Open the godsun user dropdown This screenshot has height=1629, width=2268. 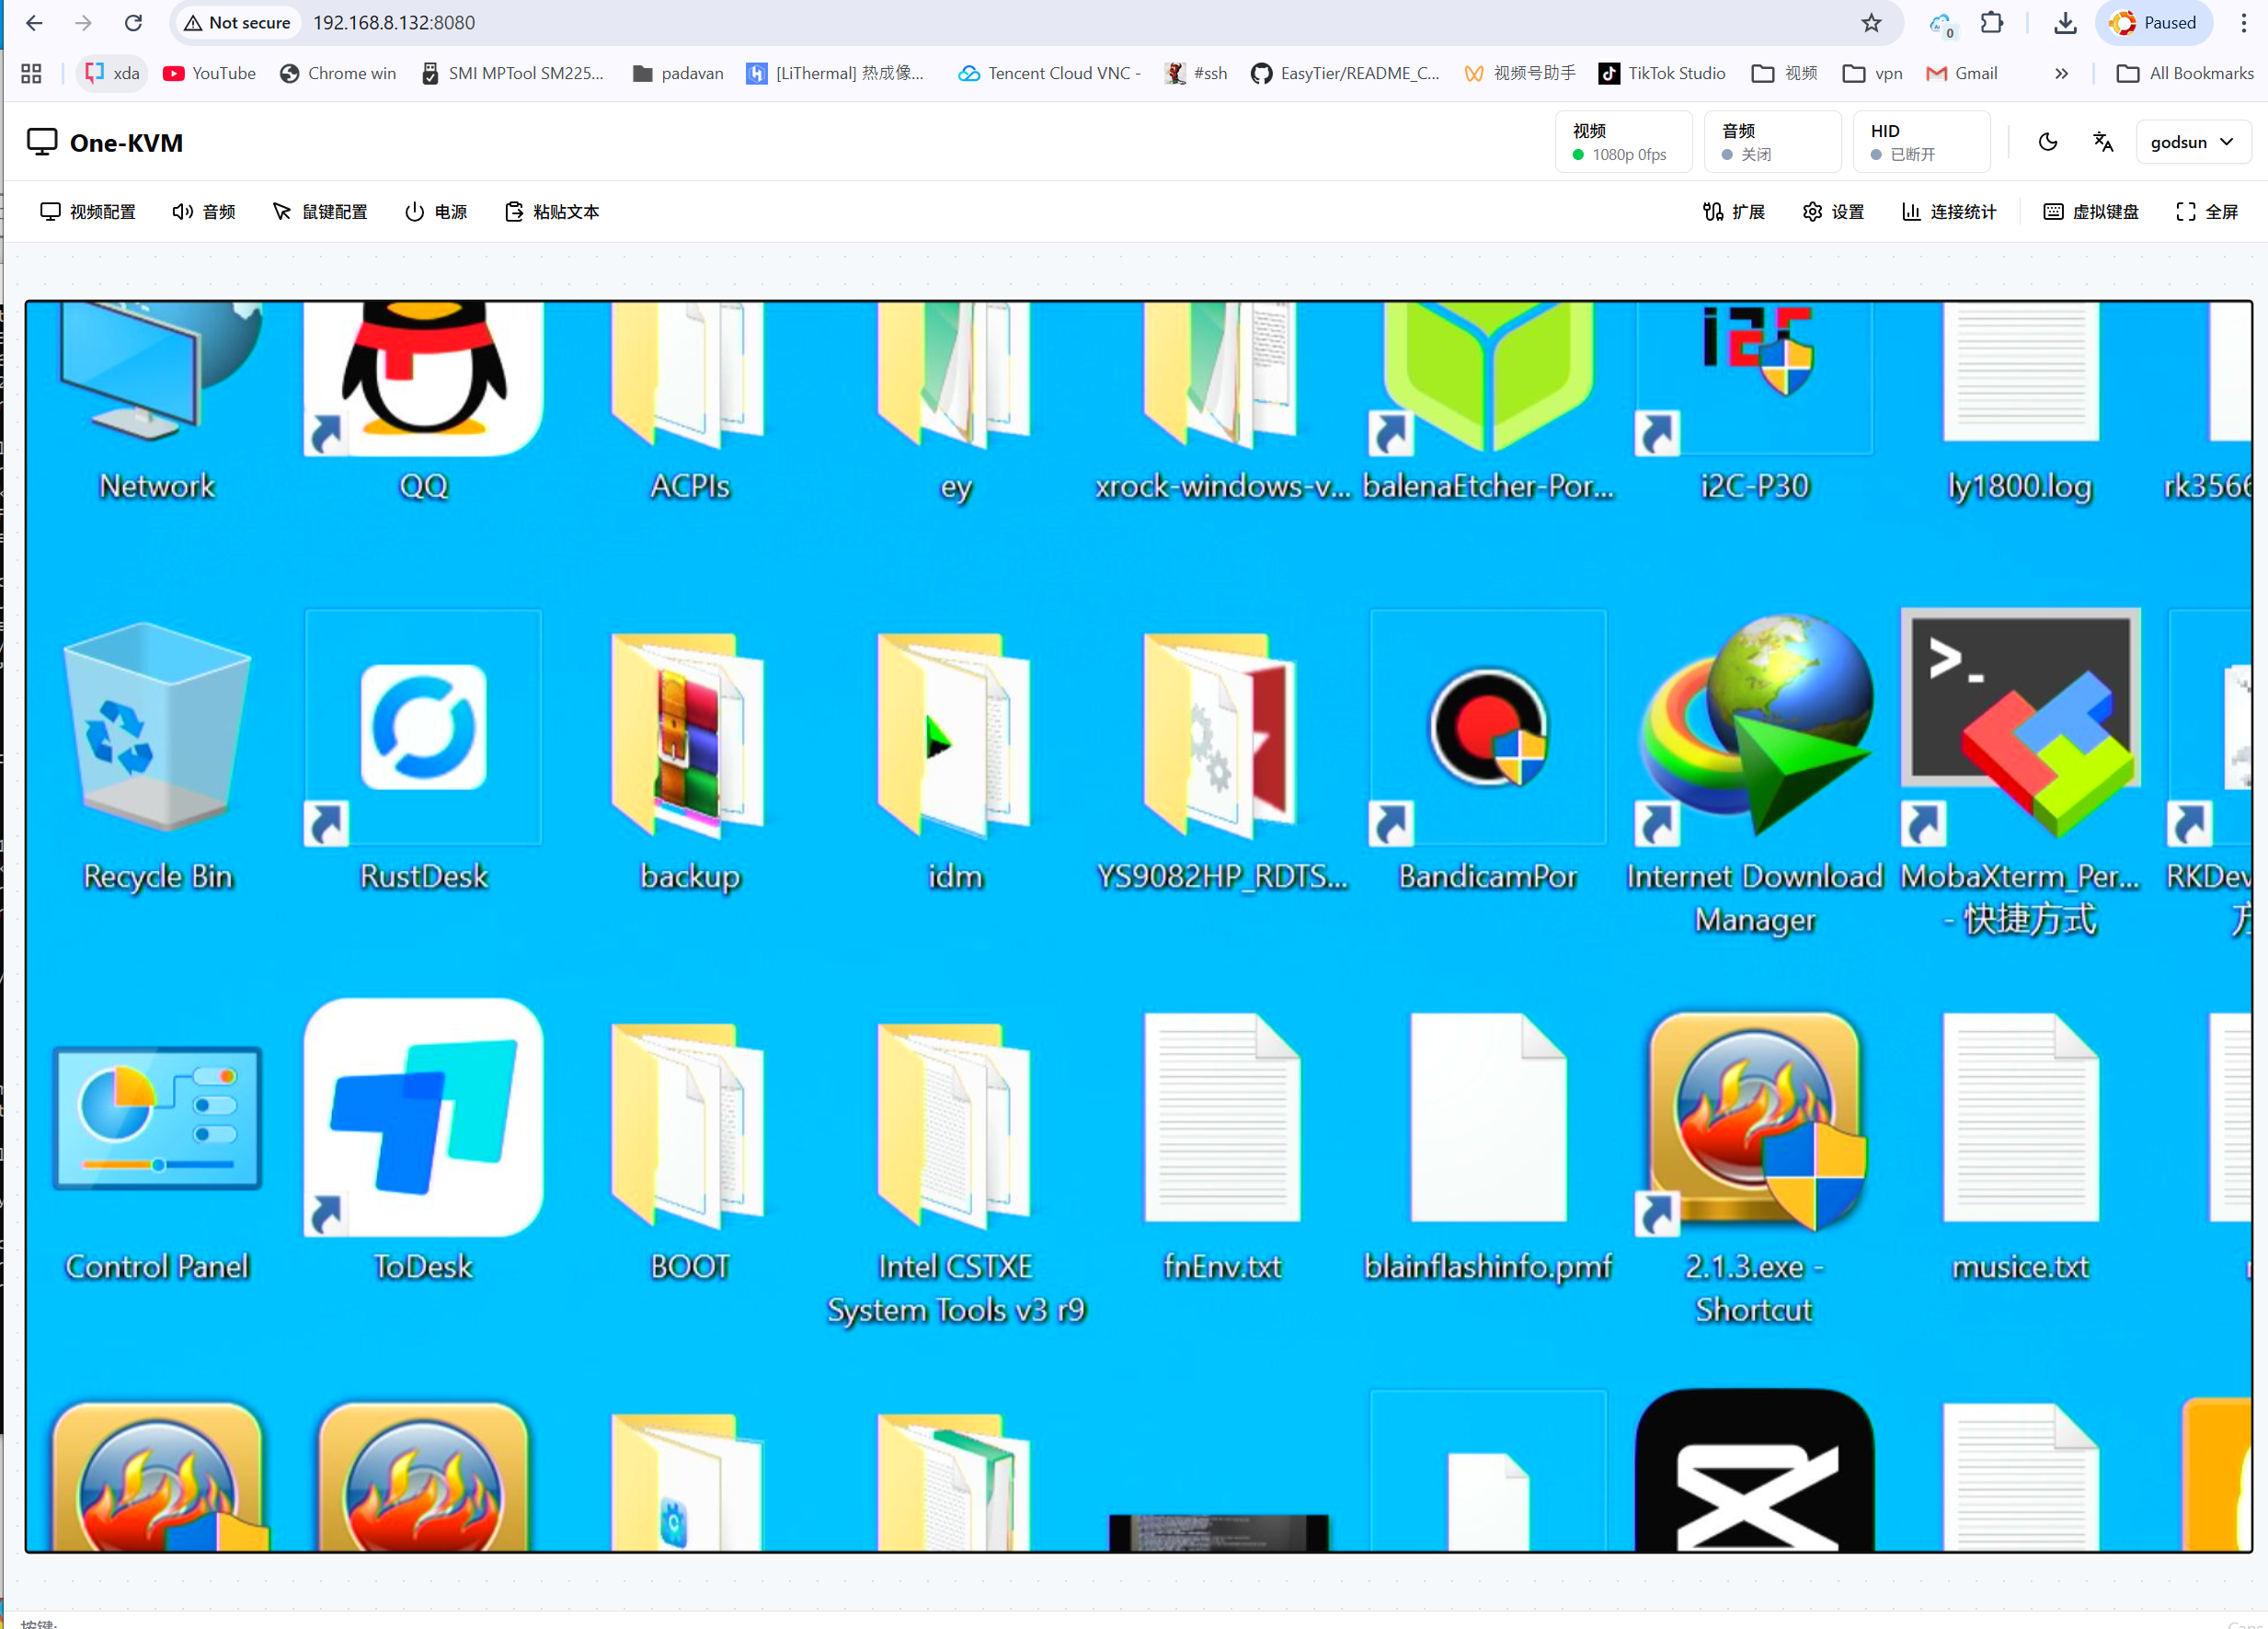pos(2192,142)
